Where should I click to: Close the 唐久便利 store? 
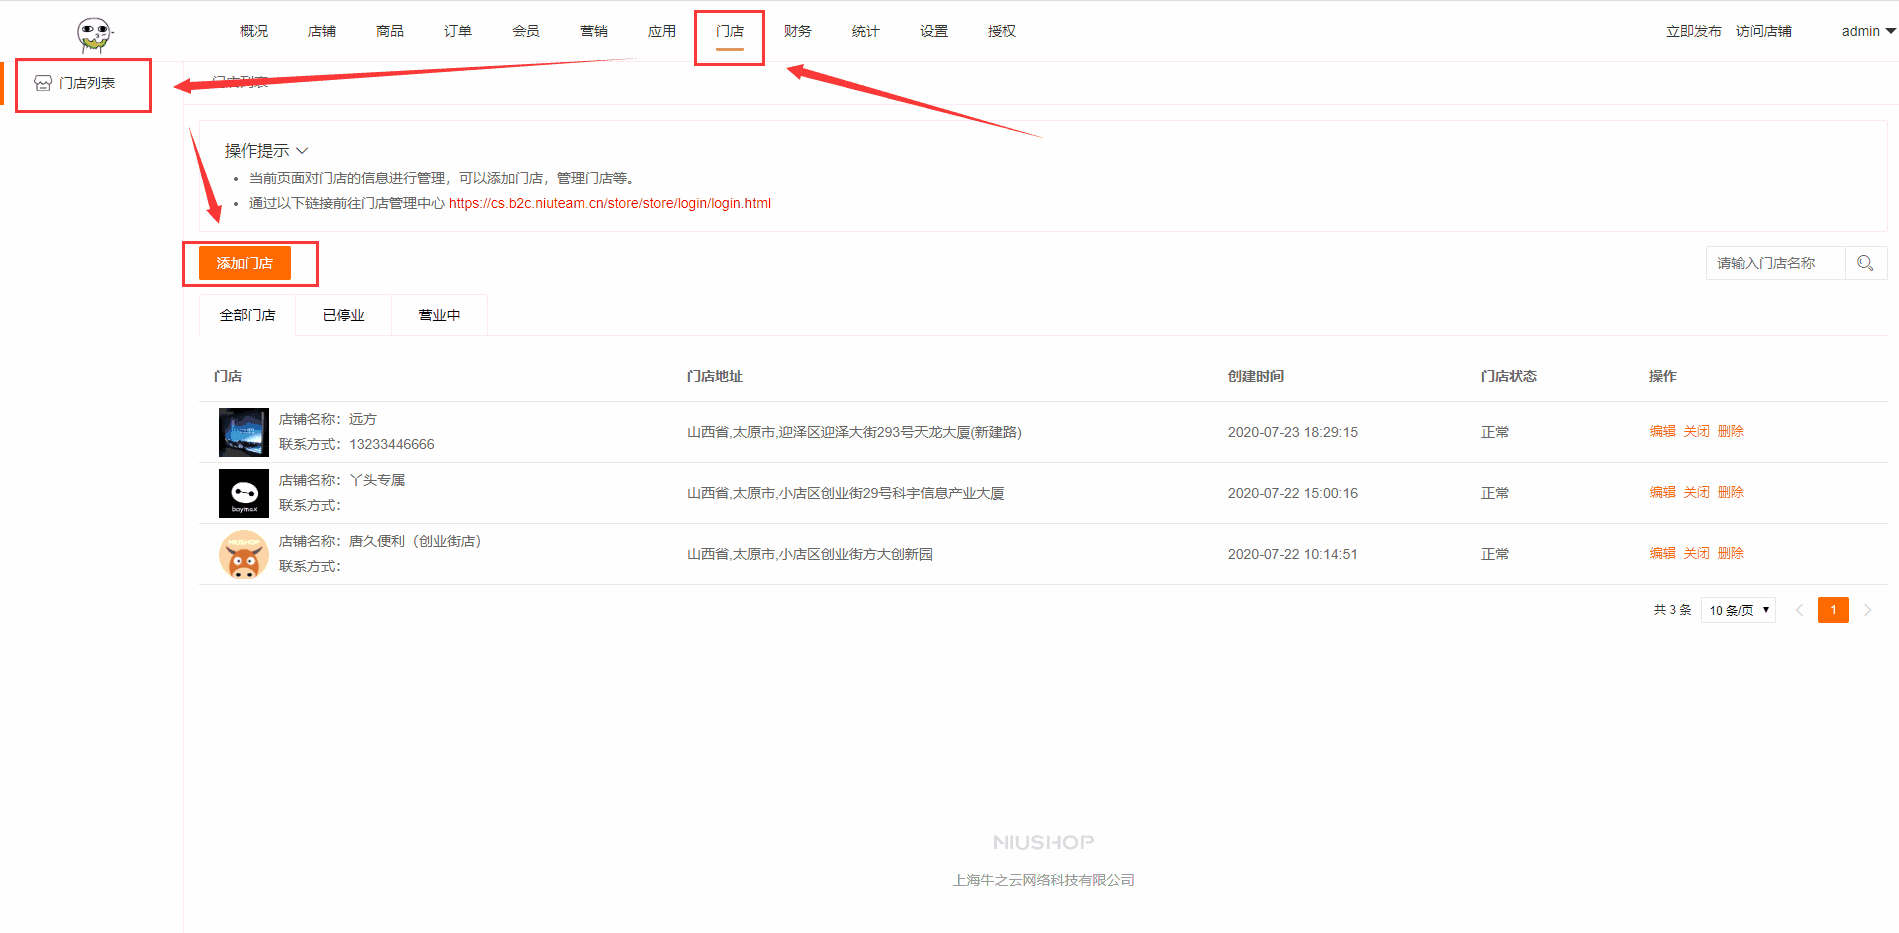pos(1696,553)
